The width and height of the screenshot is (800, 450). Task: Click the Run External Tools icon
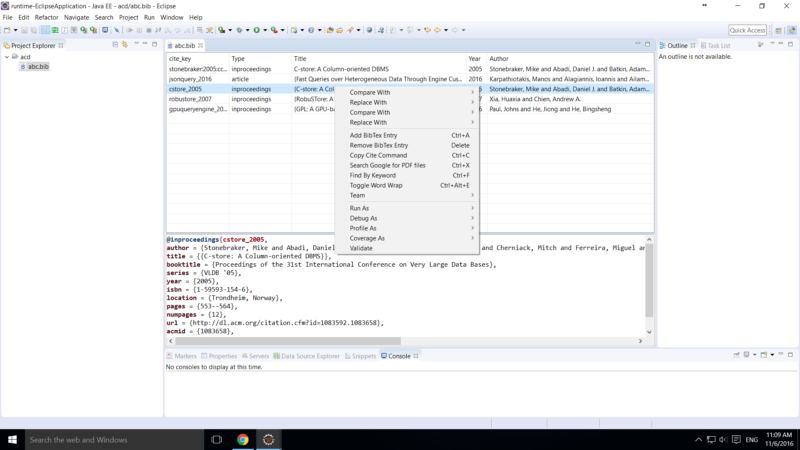[x=273, y=30]
